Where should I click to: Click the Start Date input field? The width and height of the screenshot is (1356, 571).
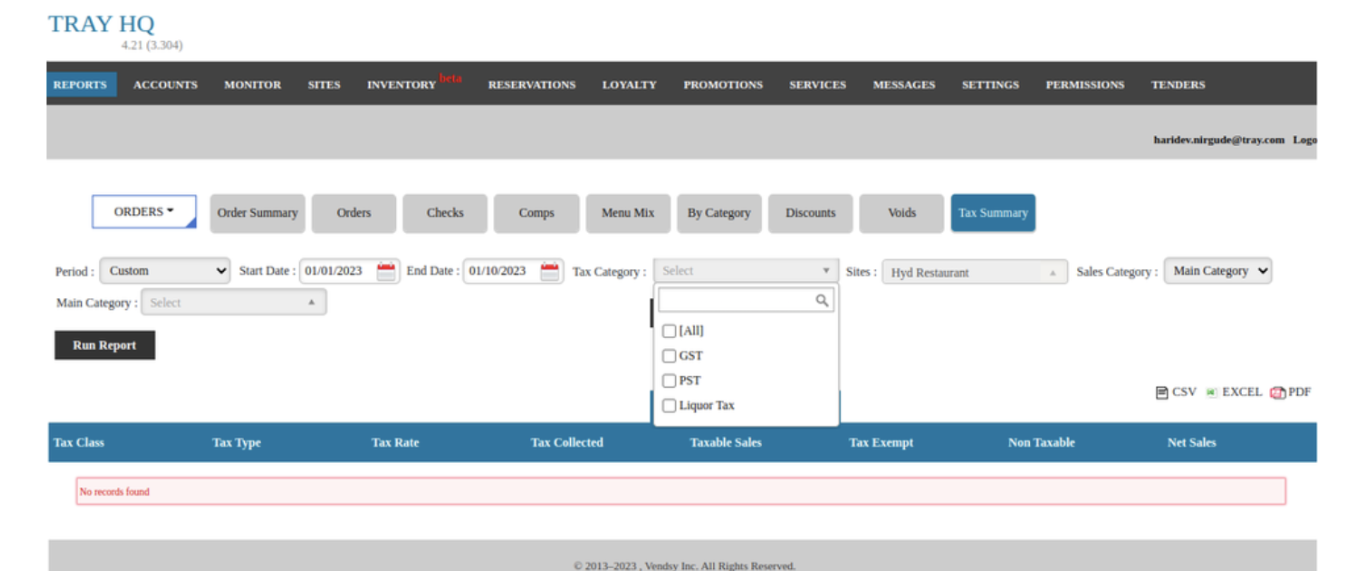[x=337, y=271]
